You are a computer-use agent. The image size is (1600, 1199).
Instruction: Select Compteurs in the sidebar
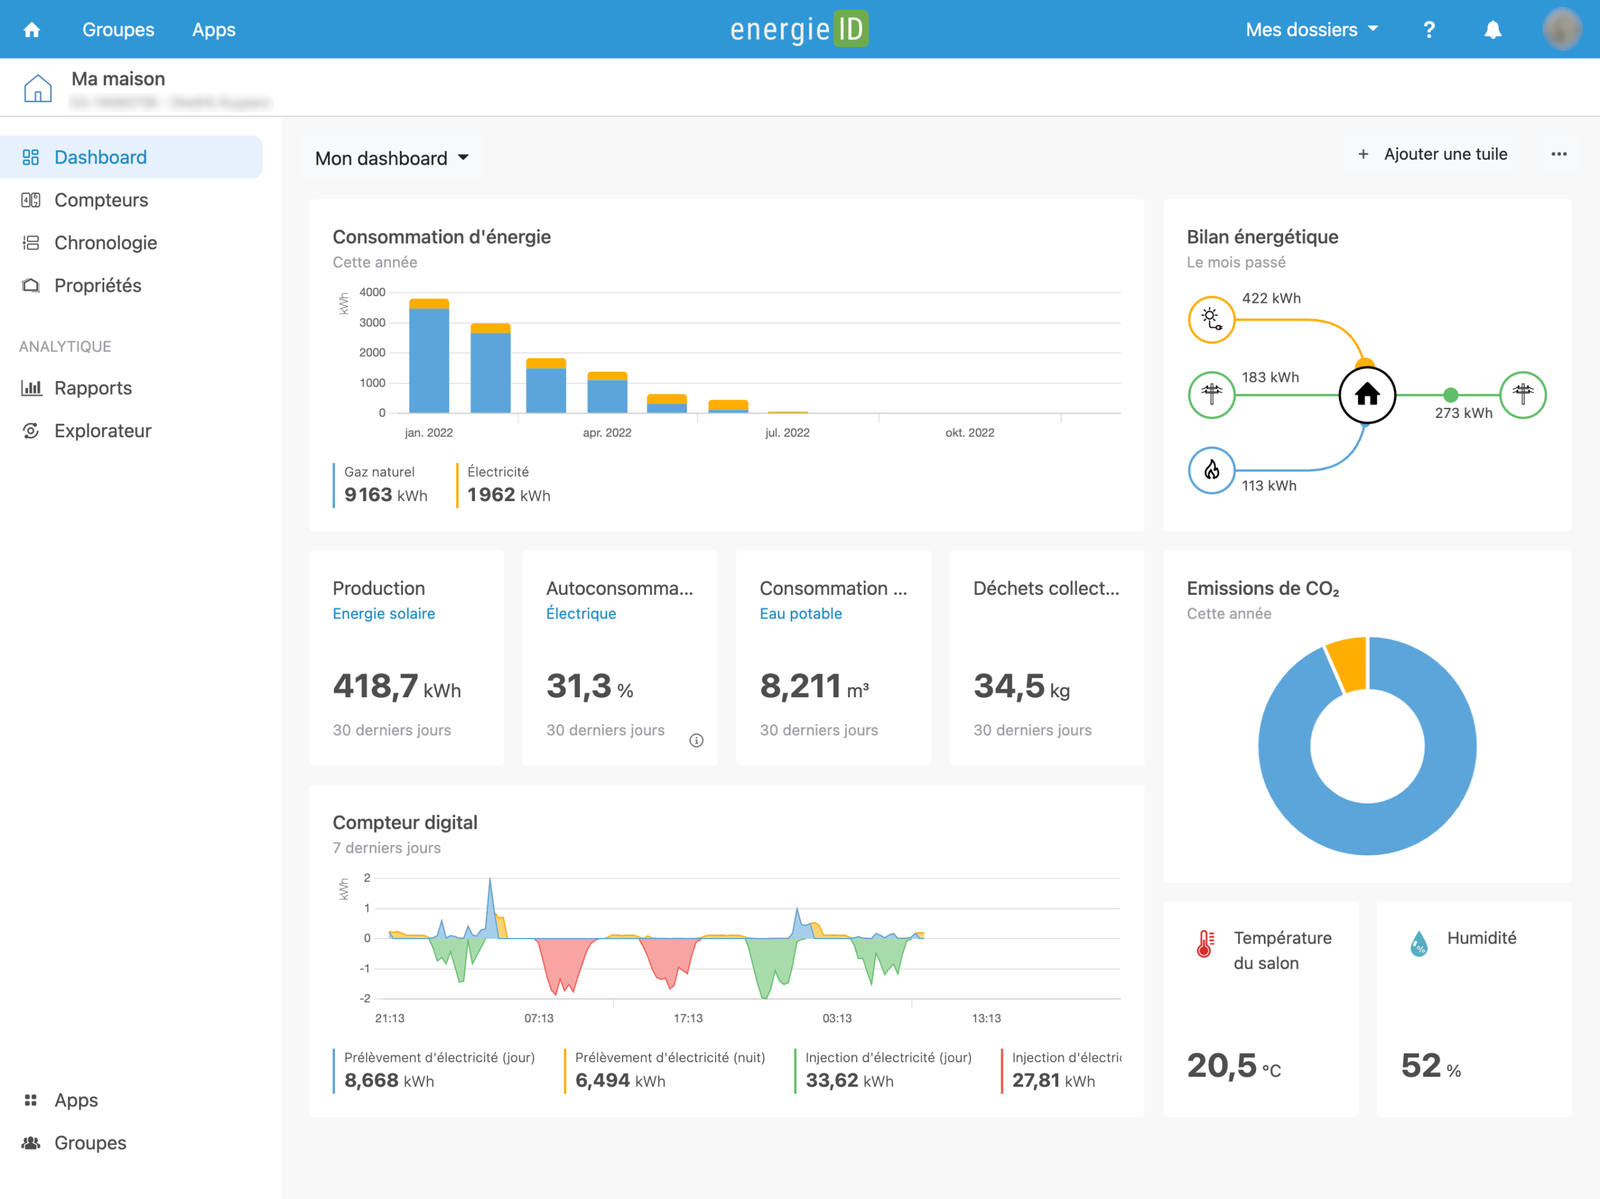click(x=101, y=200)
